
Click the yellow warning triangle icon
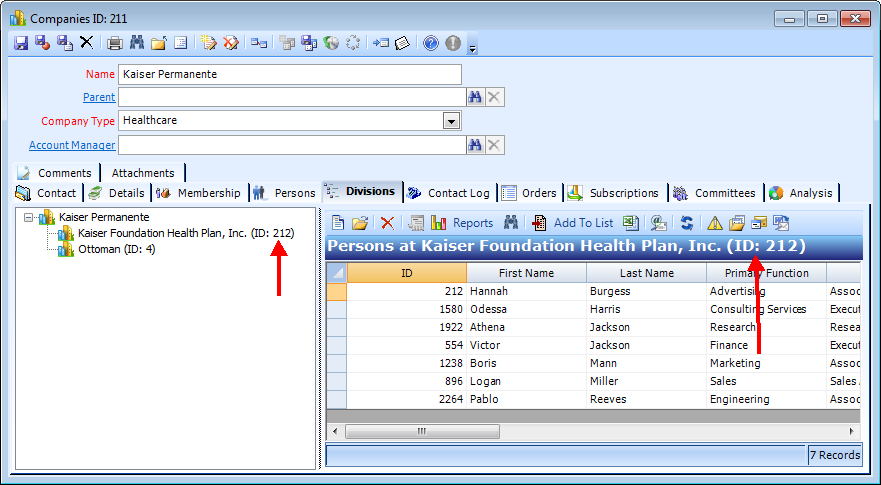click(x=715, y=223)
